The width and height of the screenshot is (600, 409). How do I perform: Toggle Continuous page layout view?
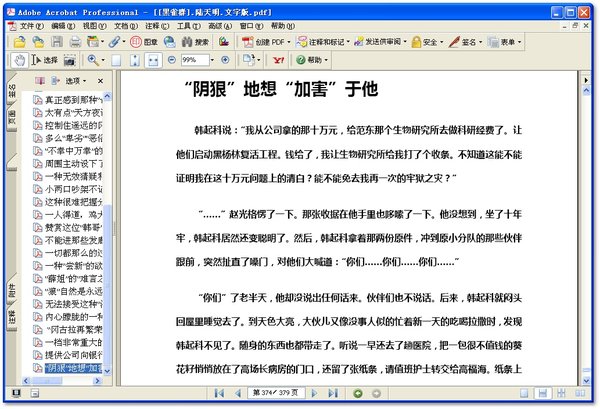pos(543,393)
